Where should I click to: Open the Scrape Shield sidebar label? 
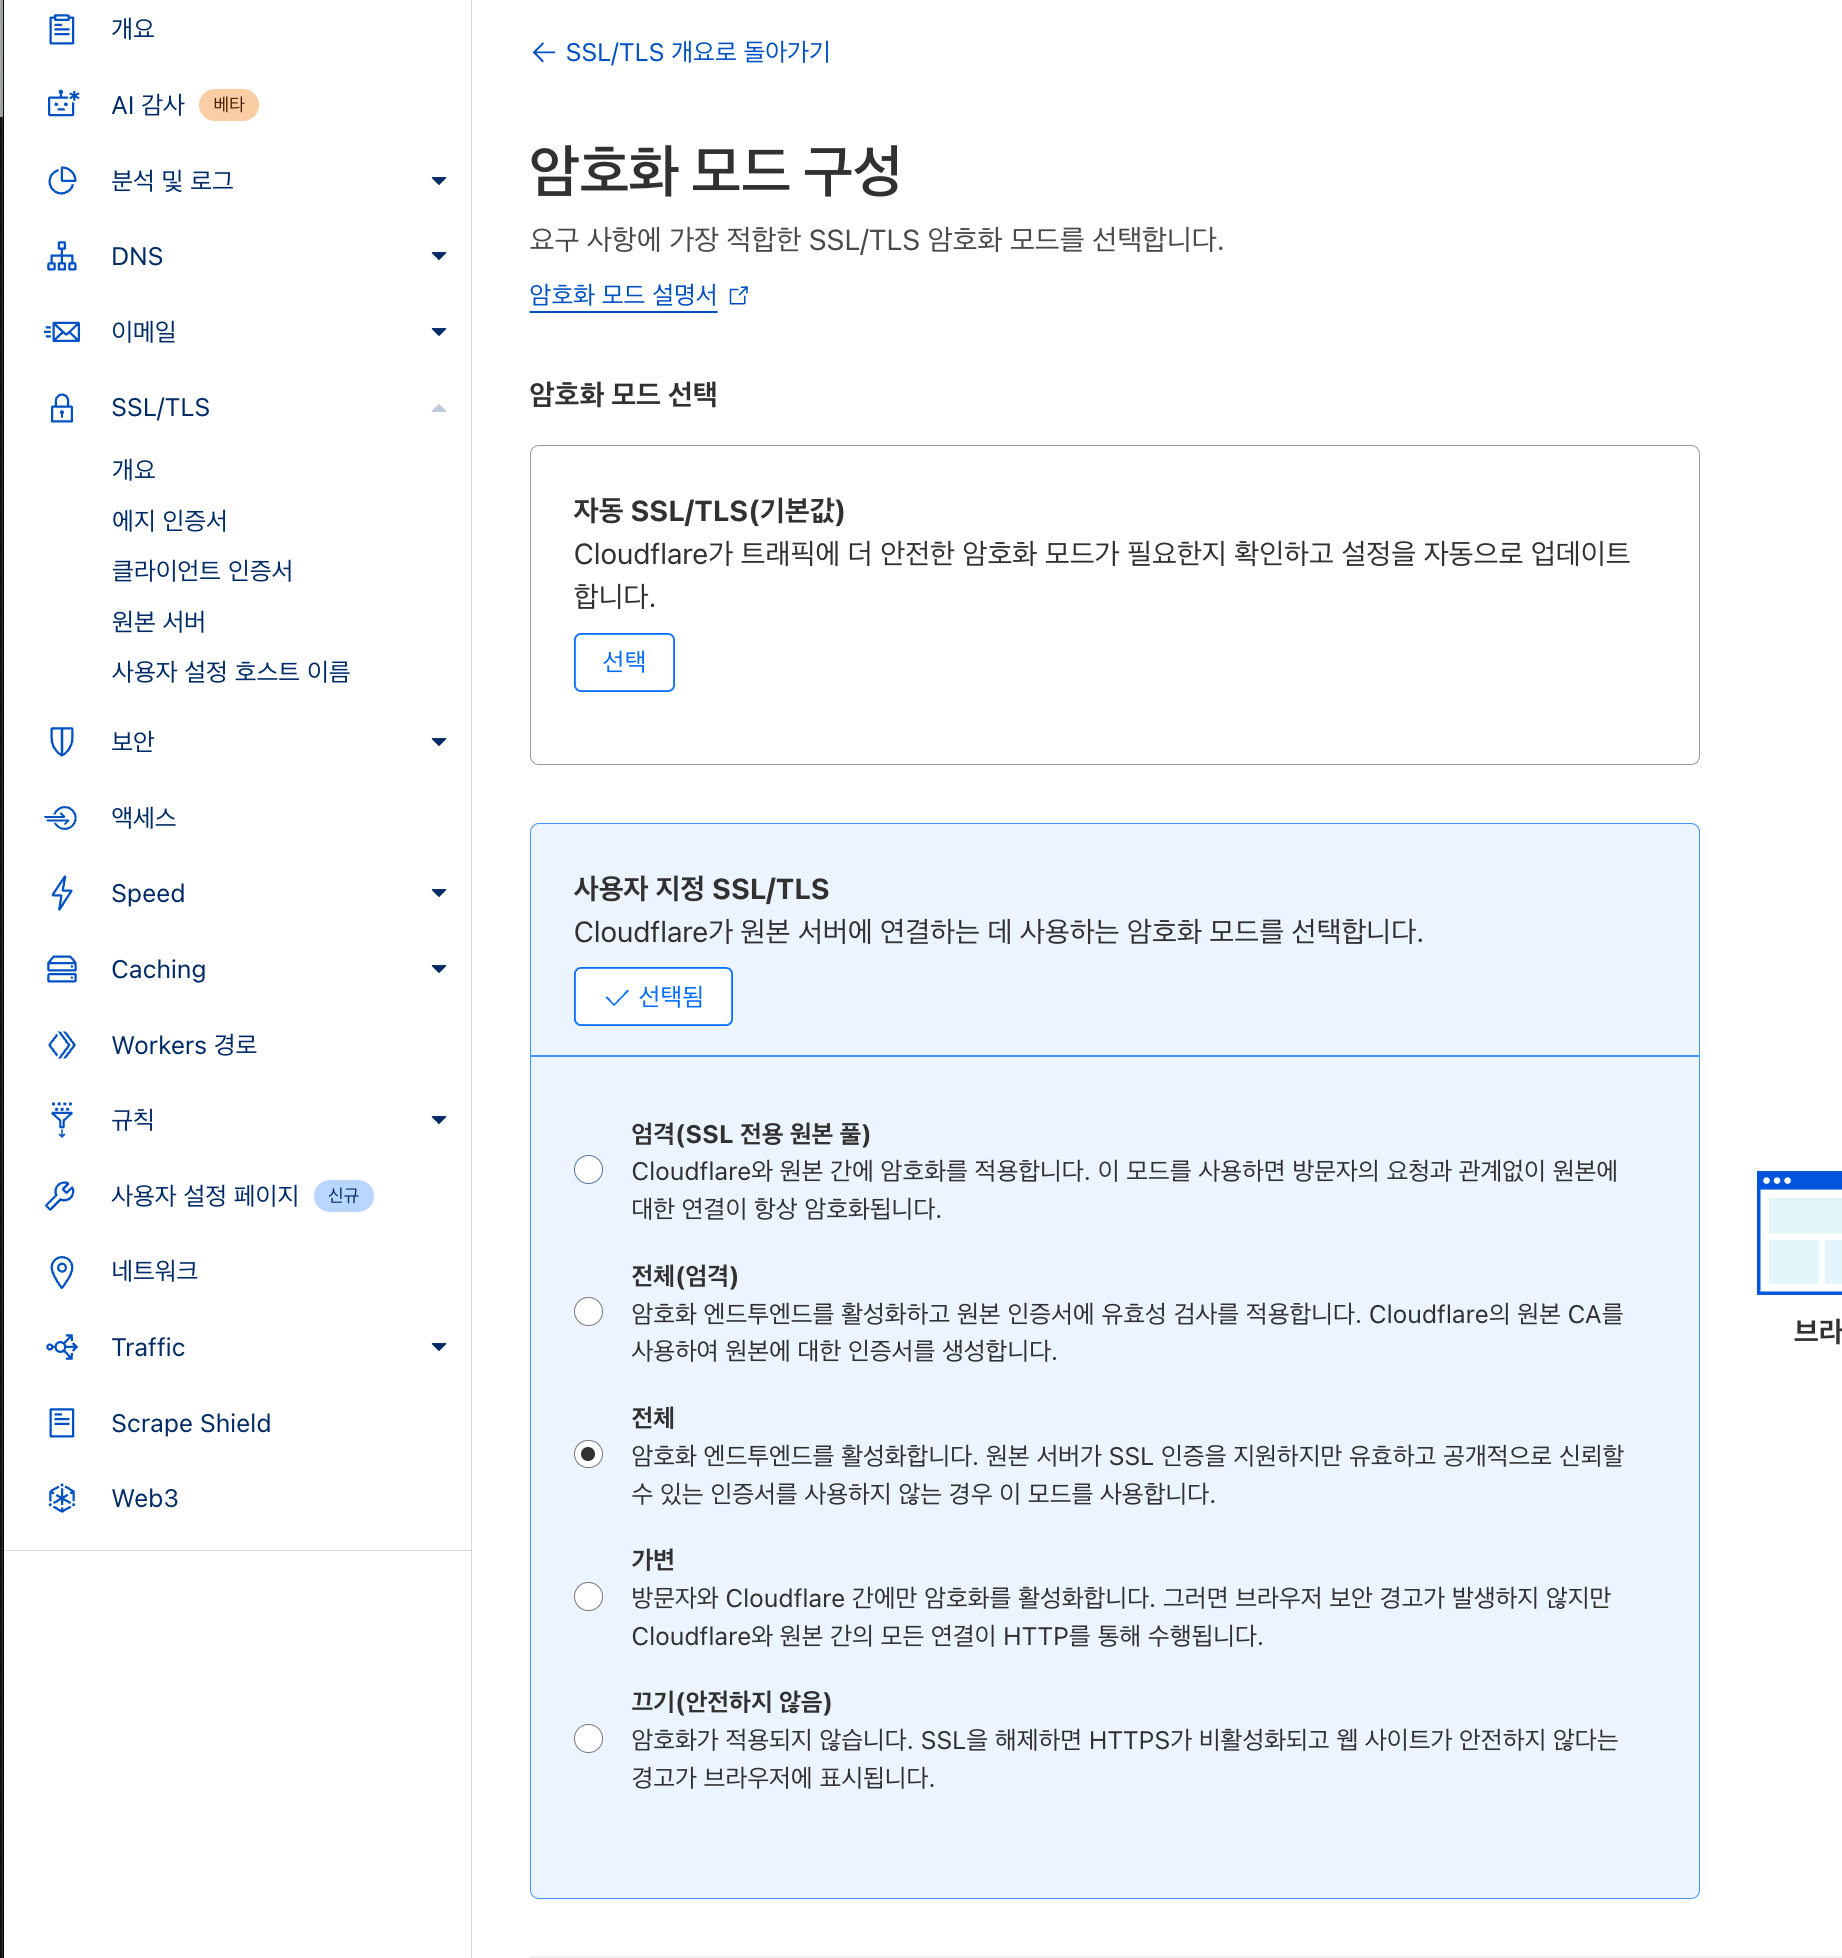(x=191, y=1423)
